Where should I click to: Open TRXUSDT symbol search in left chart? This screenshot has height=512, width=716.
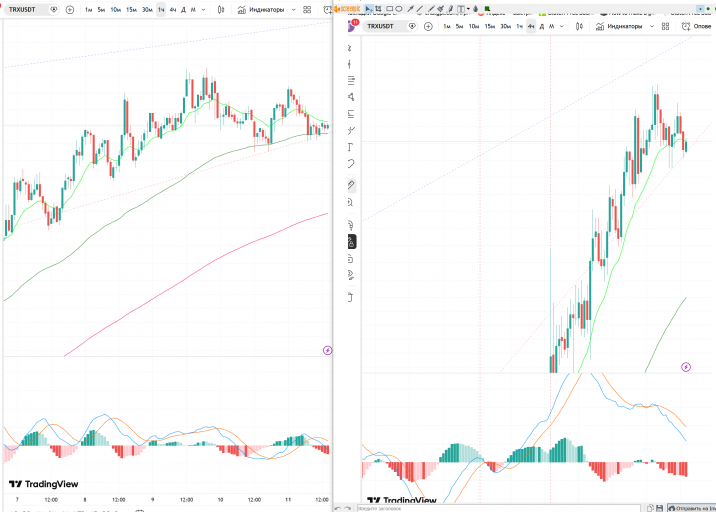point(22,10)
